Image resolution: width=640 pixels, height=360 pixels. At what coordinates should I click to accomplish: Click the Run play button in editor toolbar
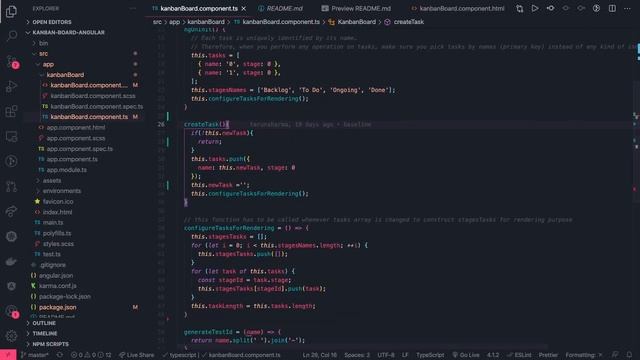coord(535,8)
